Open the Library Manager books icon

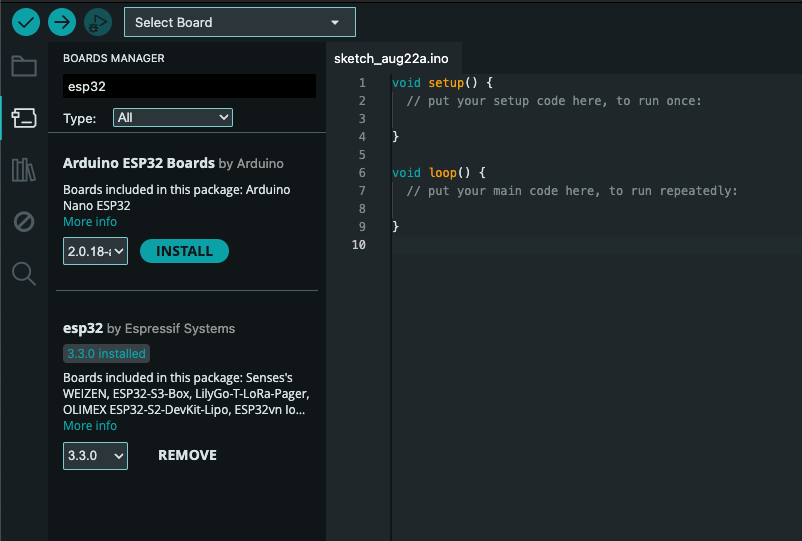[24, 170]
